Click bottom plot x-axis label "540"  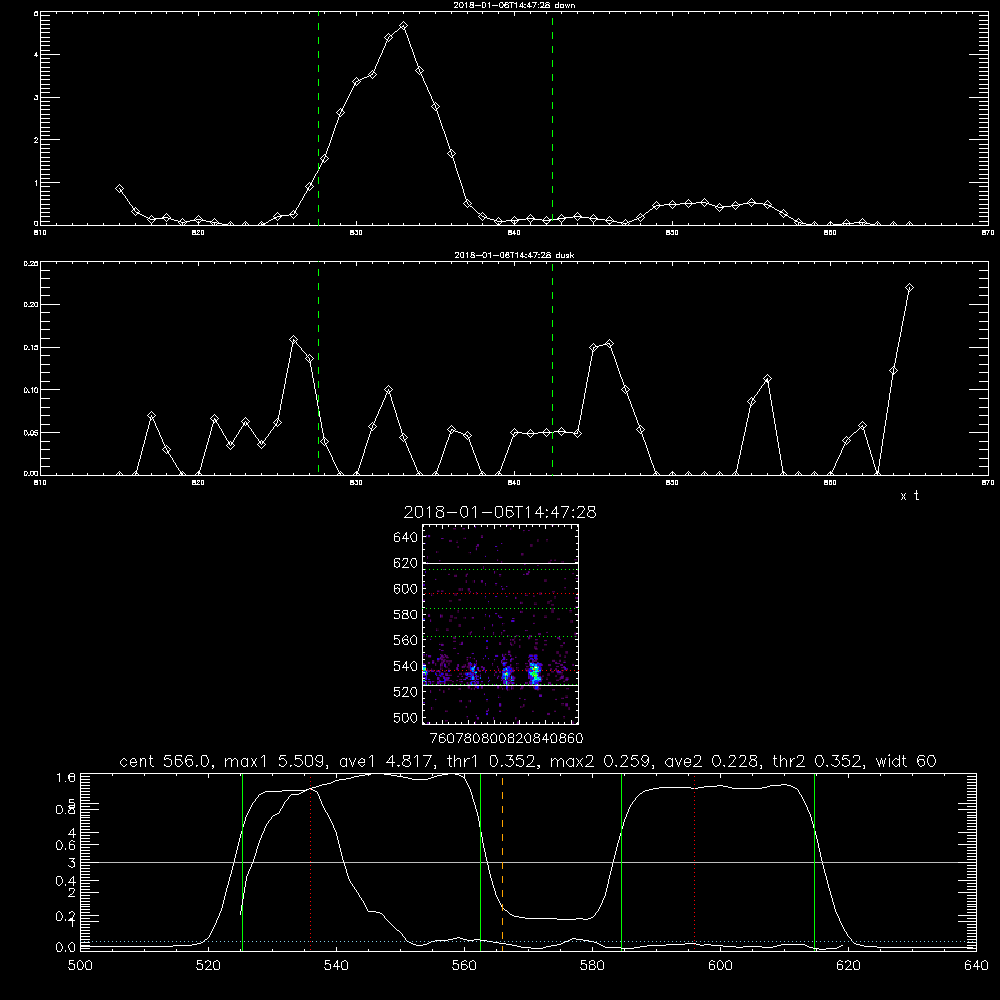[x=336, y=966]
